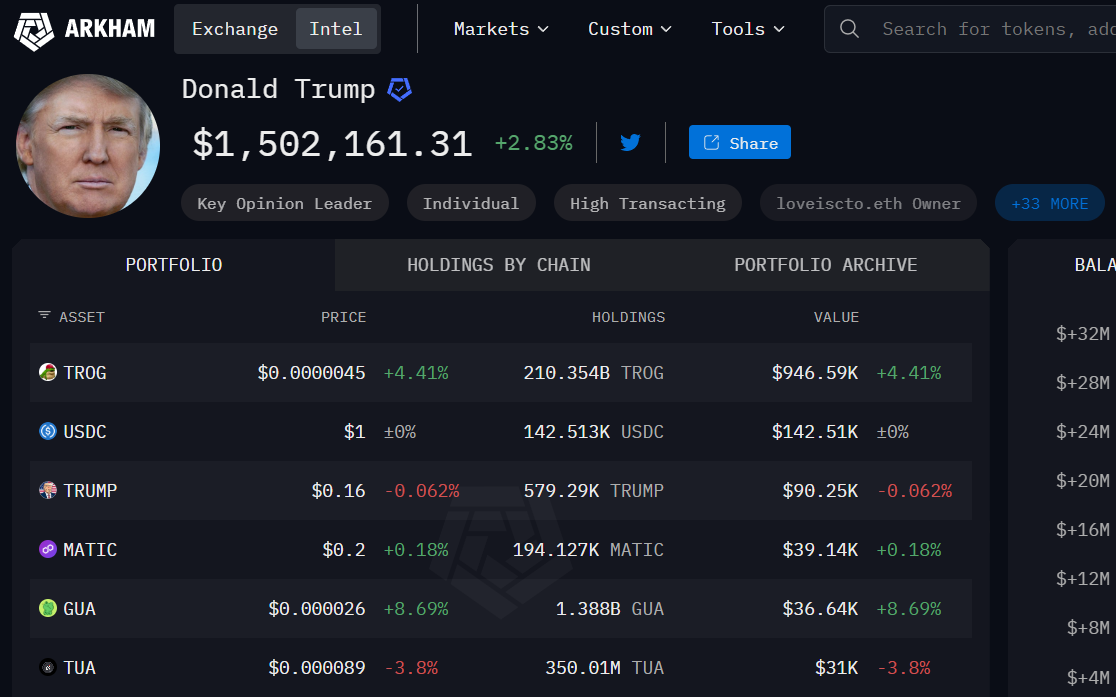Click Donald Trump's profile picture
Viewport: 1116px width, 697px height.
point(88,146)
